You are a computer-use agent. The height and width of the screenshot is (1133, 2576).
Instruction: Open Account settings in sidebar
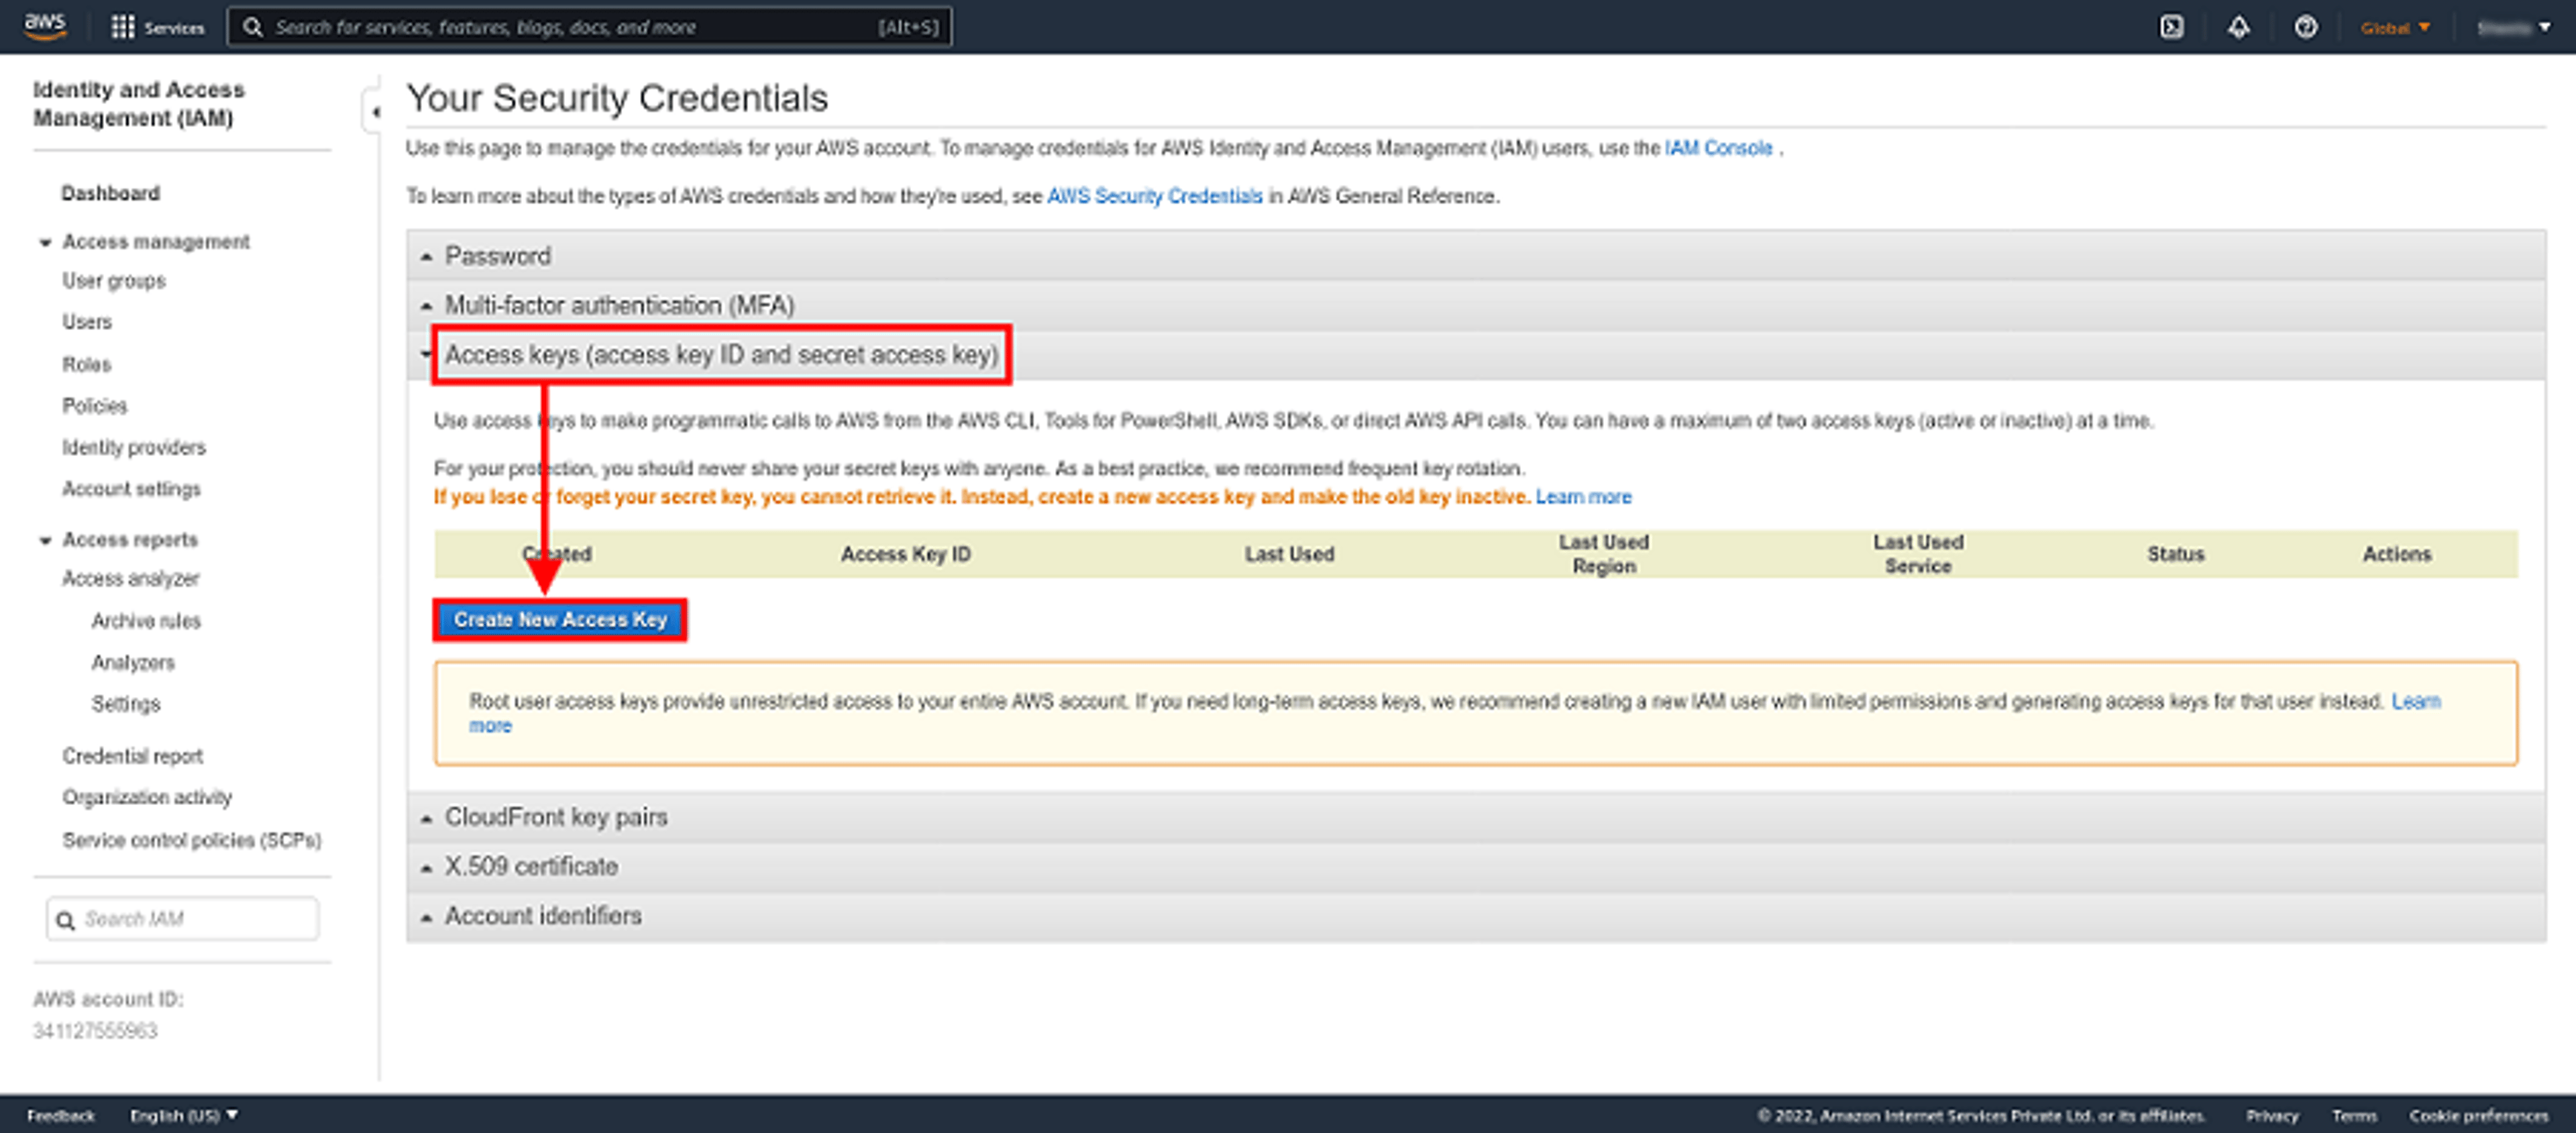pos(131,489)
